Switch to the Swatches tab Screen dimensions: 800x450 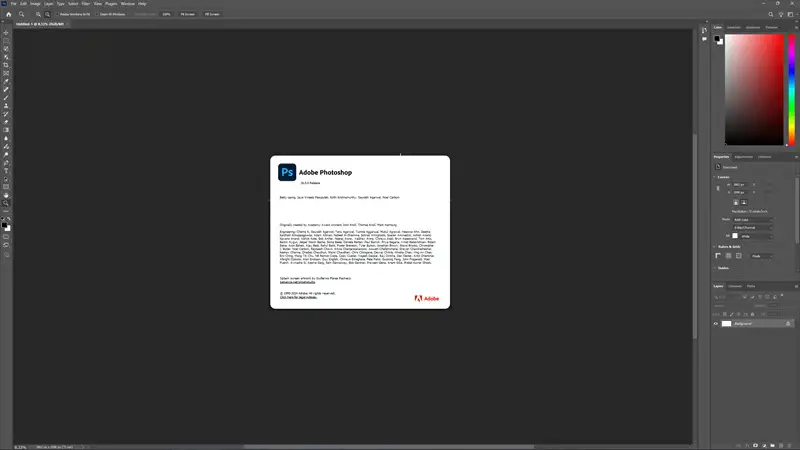[x=734, y=28]
